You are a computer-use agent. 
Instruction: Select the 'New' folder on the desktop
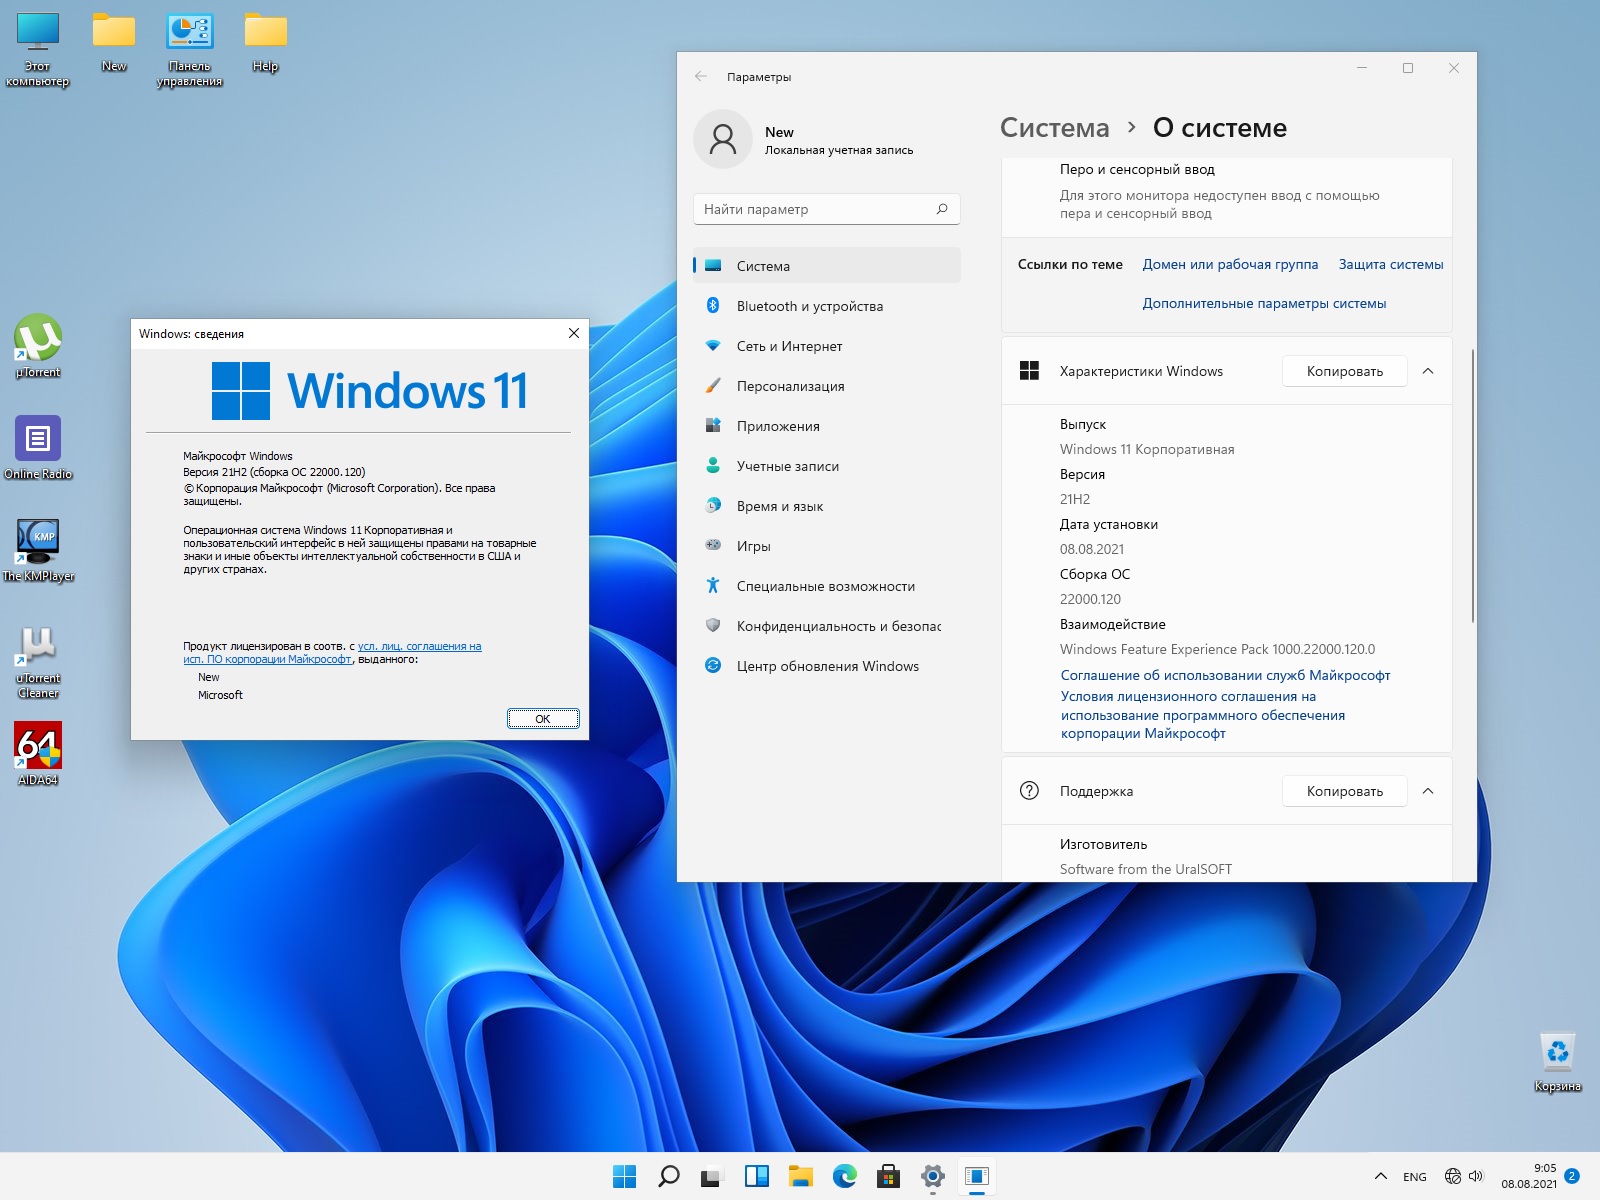point(114,42)
